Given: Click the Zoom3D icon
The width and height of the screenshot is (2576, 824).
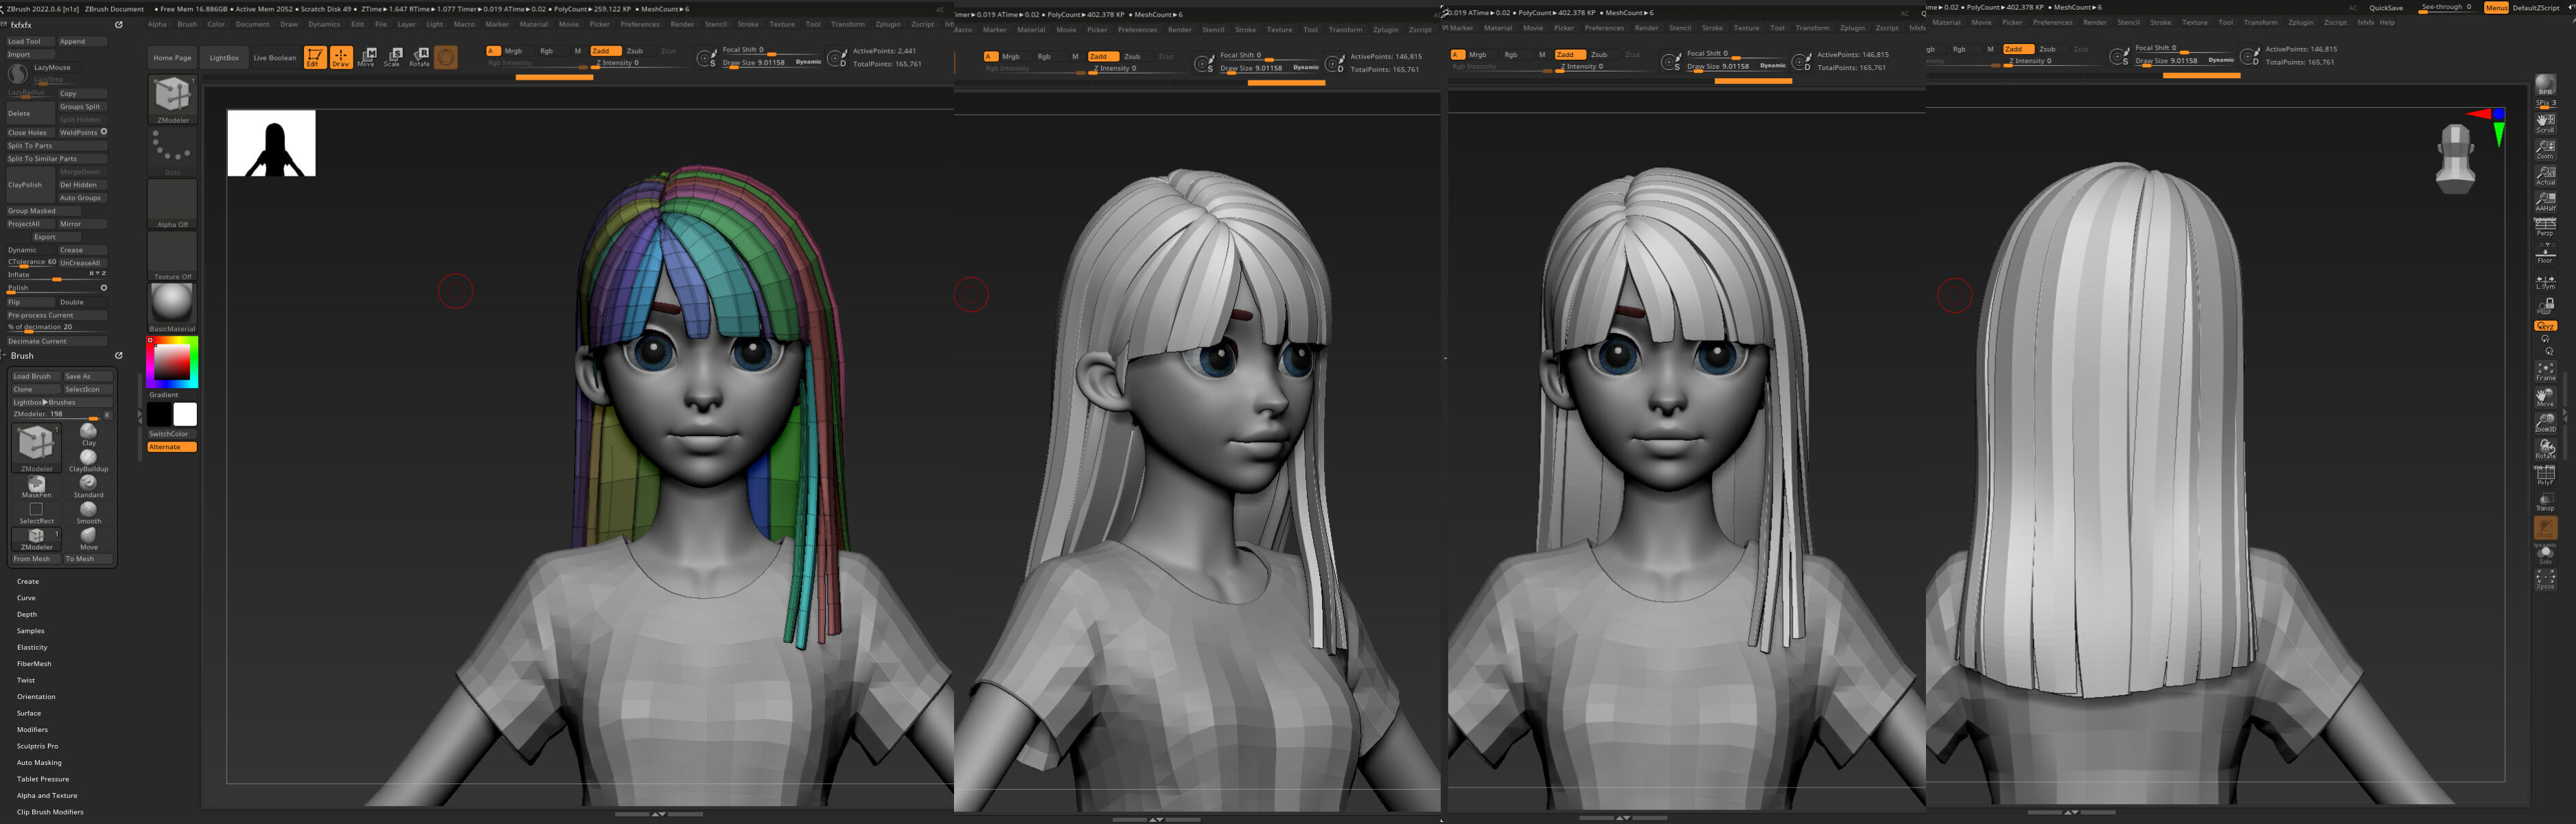Looking at the screenshot, I should click(x=2545, y=423).
